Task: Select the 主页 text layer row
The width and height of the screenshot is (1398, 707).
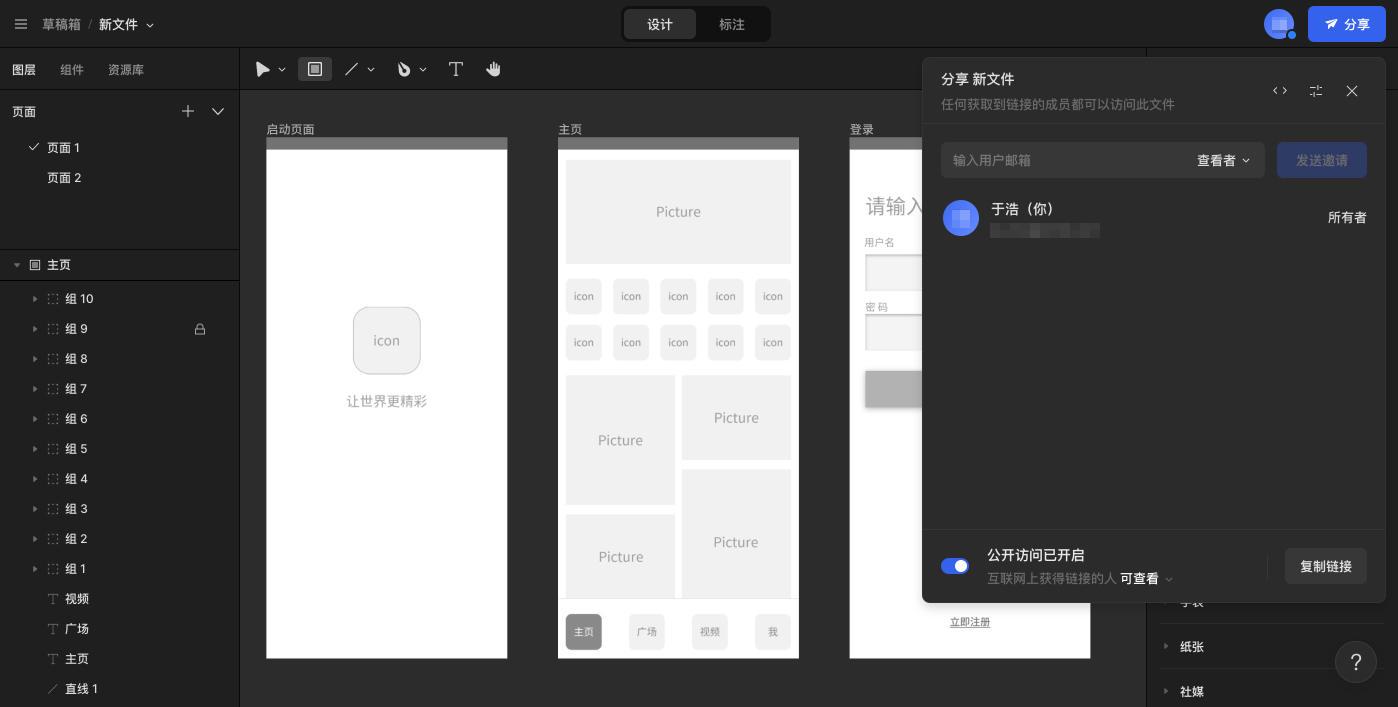Action: (x=119, y=659)
